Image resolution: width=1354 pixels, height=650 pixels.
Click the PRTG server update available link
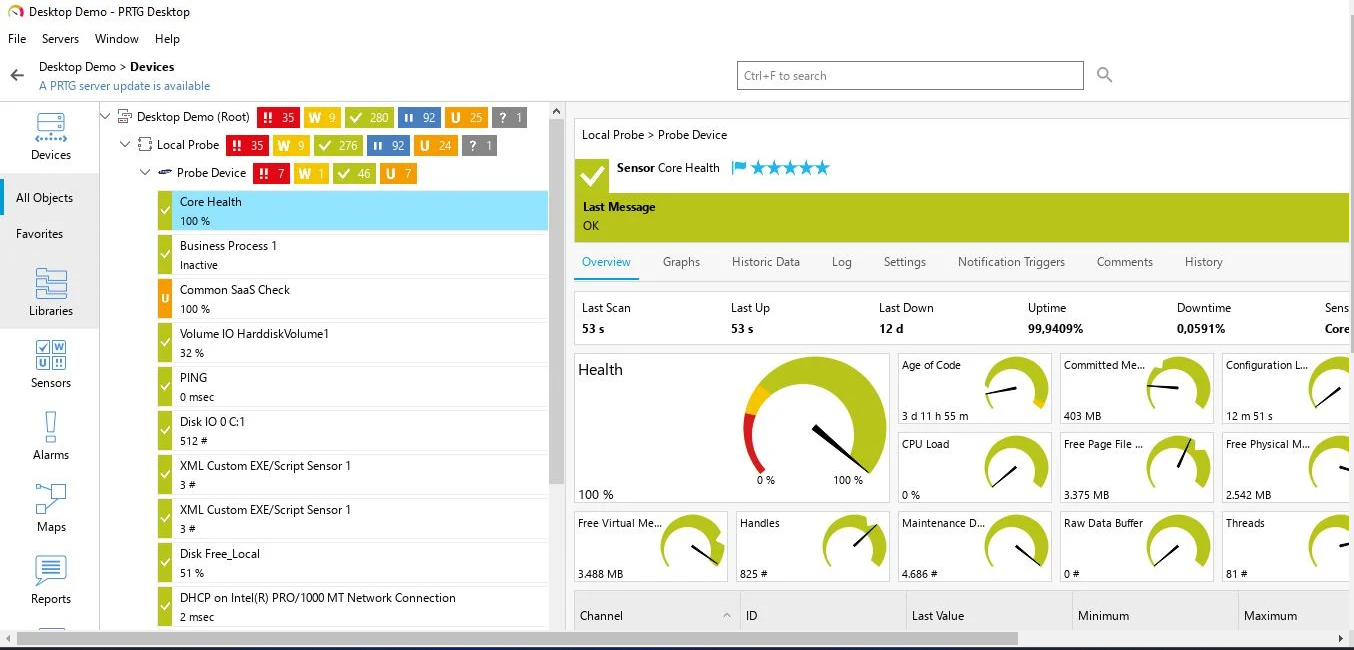pos(124,86)
